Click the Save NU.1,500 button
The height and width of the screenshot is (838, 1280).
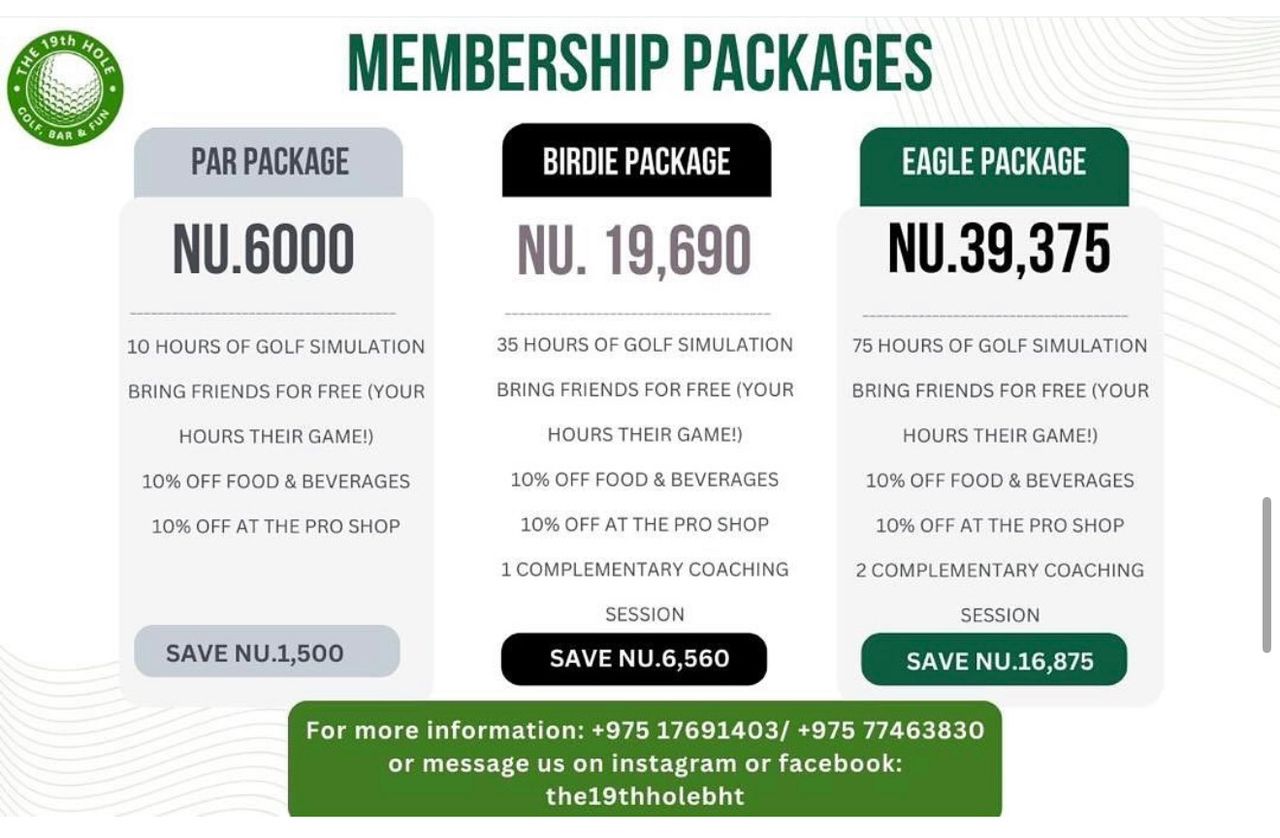pos(267,653)
